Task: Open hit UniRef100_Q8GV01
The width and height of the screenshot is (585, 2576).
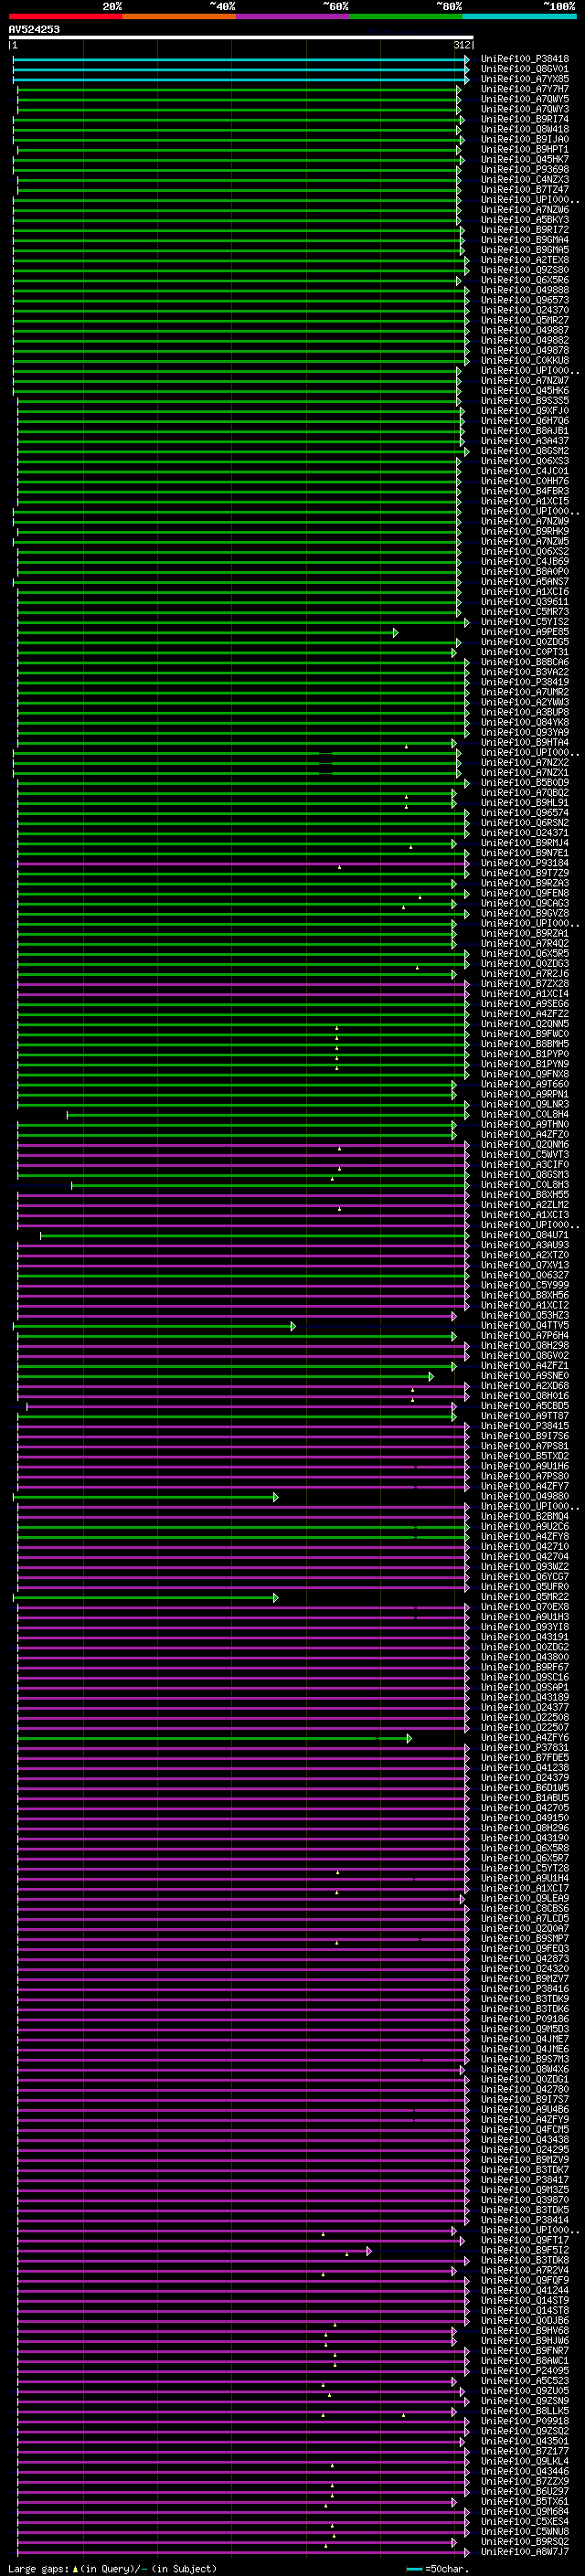Action: click(x=525, y=69)
